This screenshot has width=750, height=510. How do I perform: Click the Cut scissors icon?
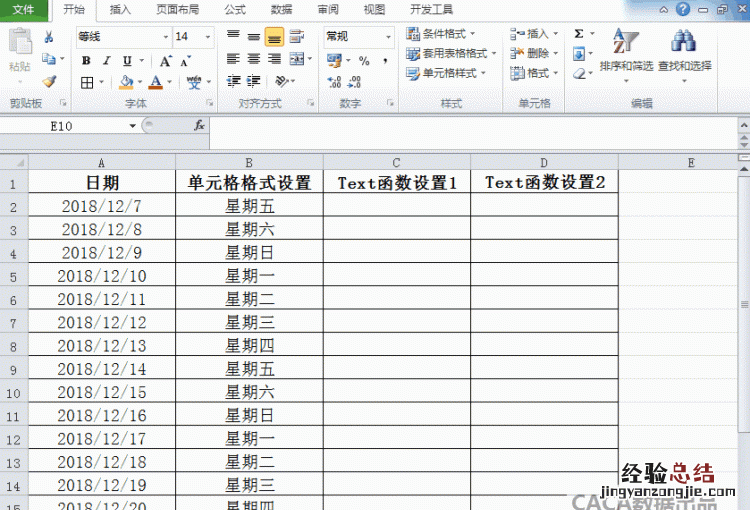[49, 37]
